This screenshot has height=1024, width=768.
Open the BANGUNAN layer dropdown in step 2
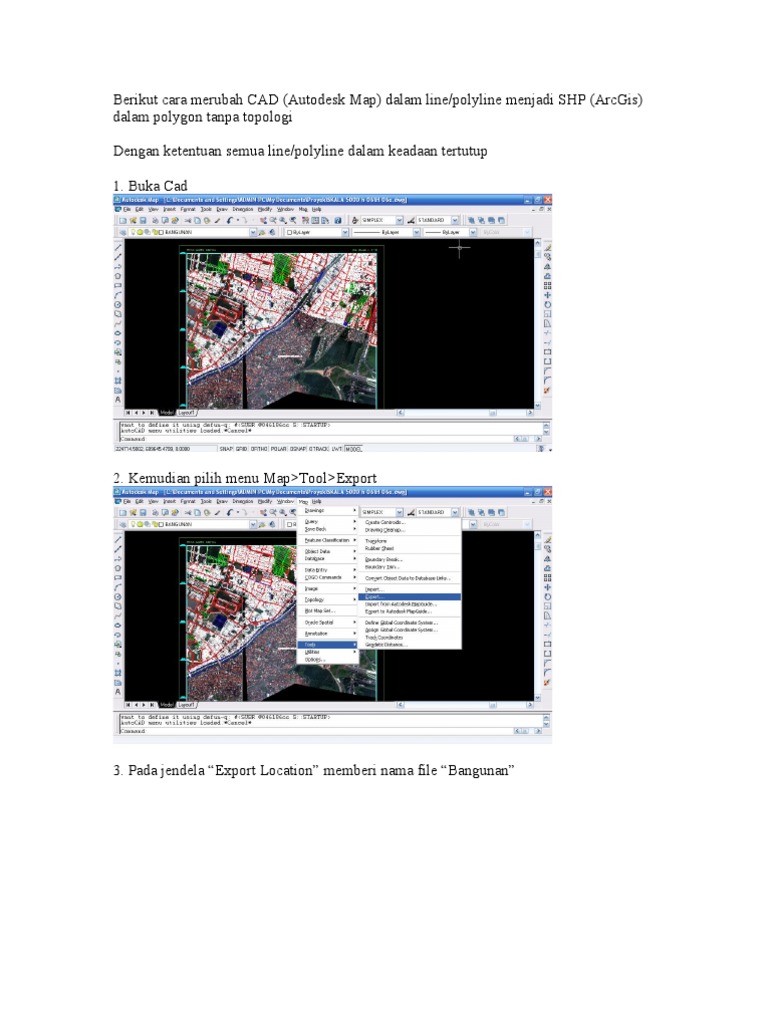pyautogui.click(x=253, y=524)
